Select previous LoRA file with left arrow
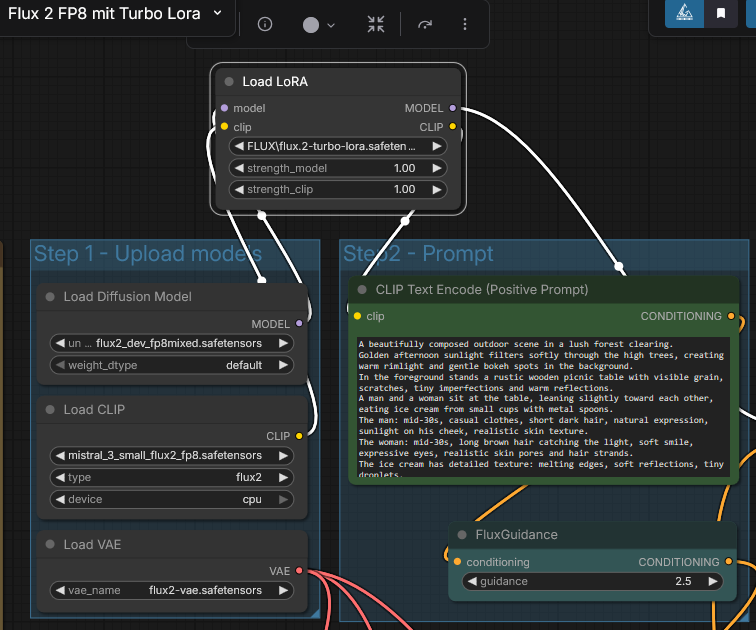 [239, 146]
